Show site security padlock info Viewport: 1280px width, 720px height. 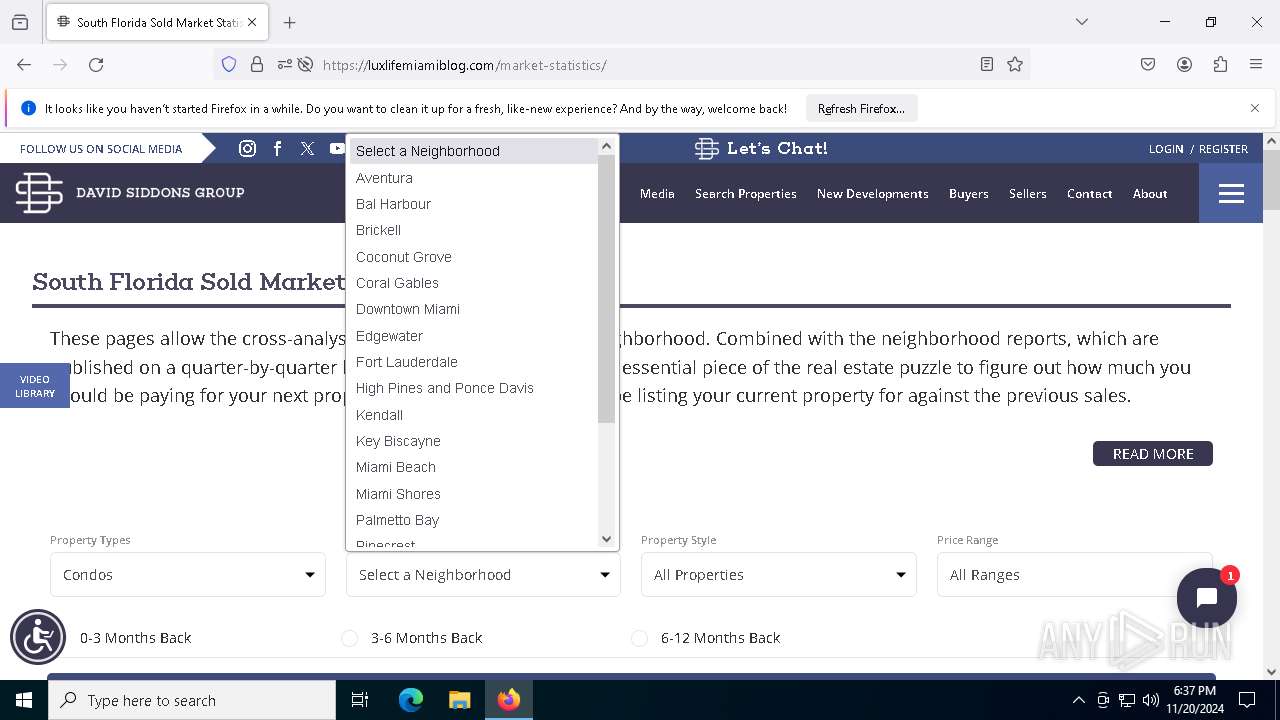click(x=257, y=64)
